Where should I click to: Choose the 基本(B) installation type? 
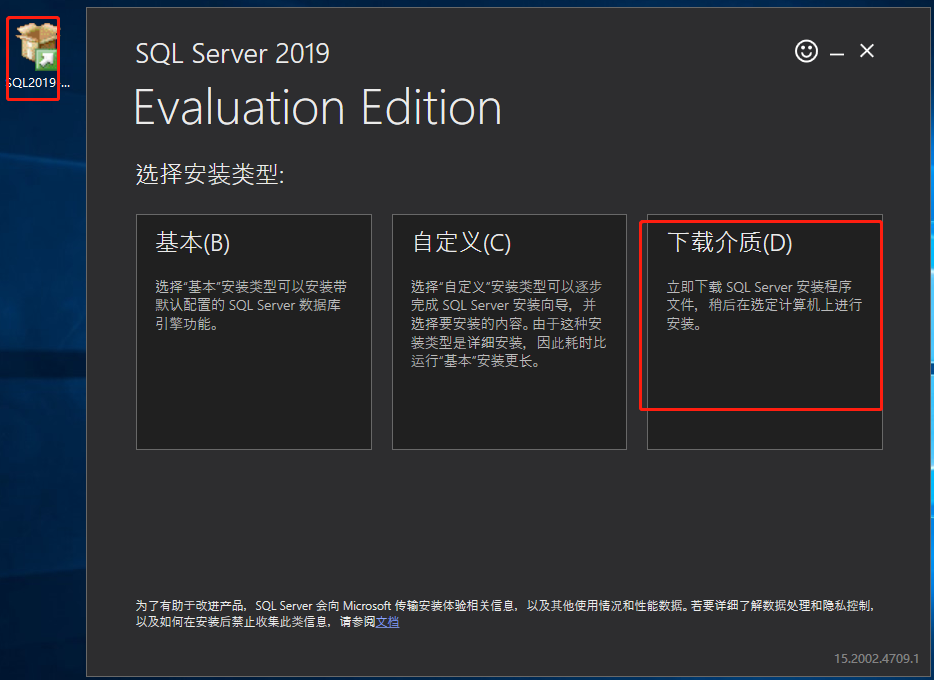point(254,332)
